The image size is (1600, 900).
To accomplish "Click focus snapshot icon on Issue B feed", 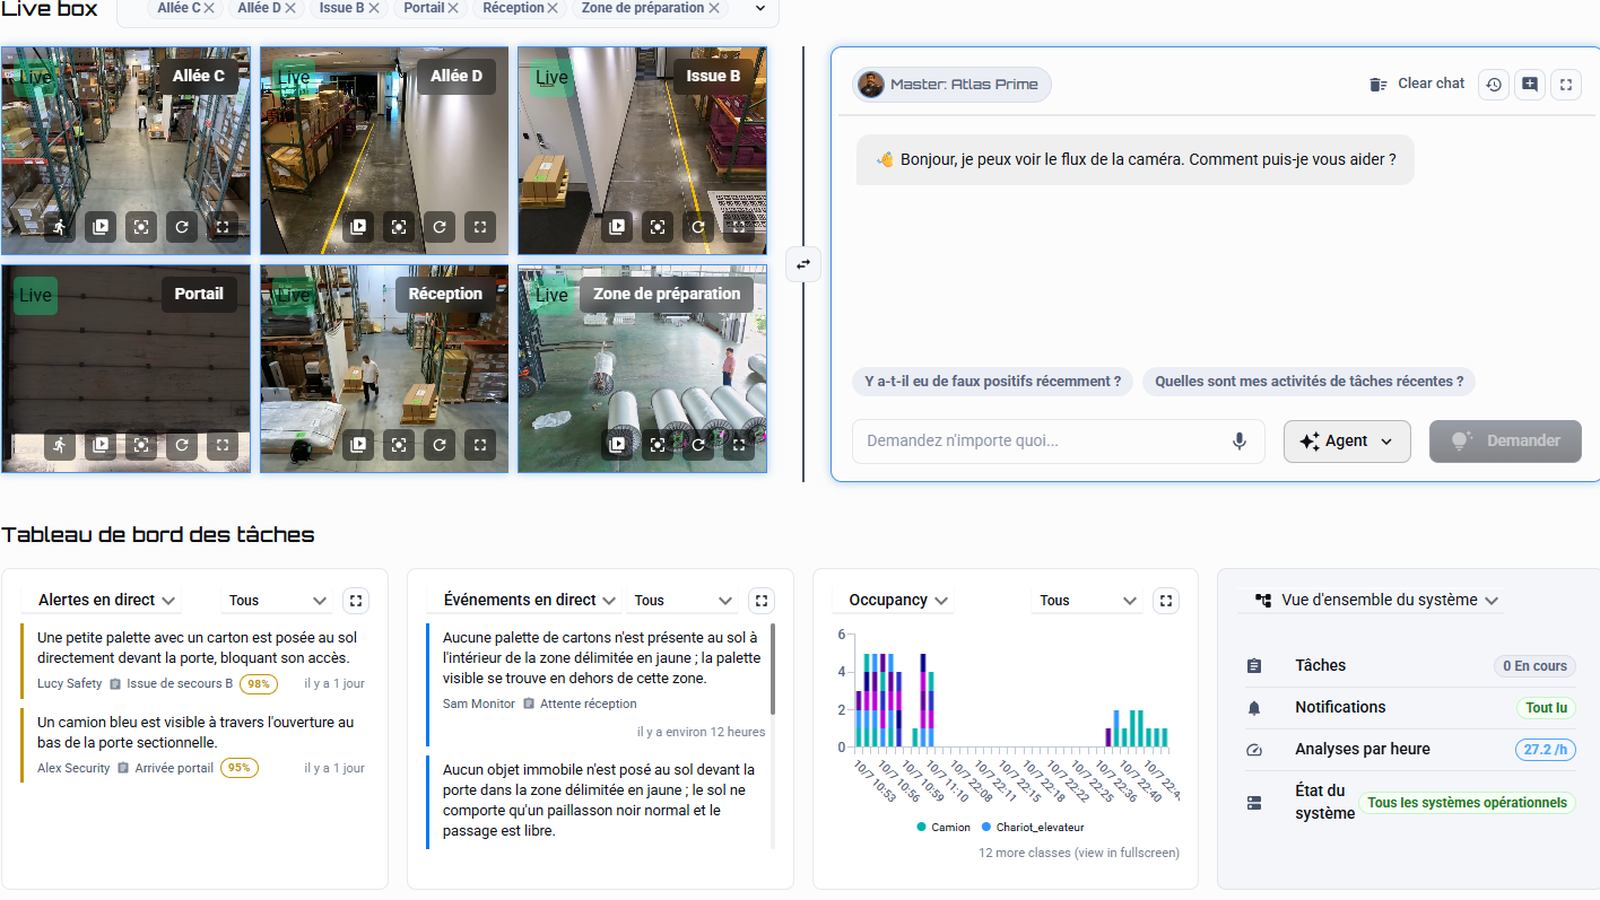I will point(658,227).
